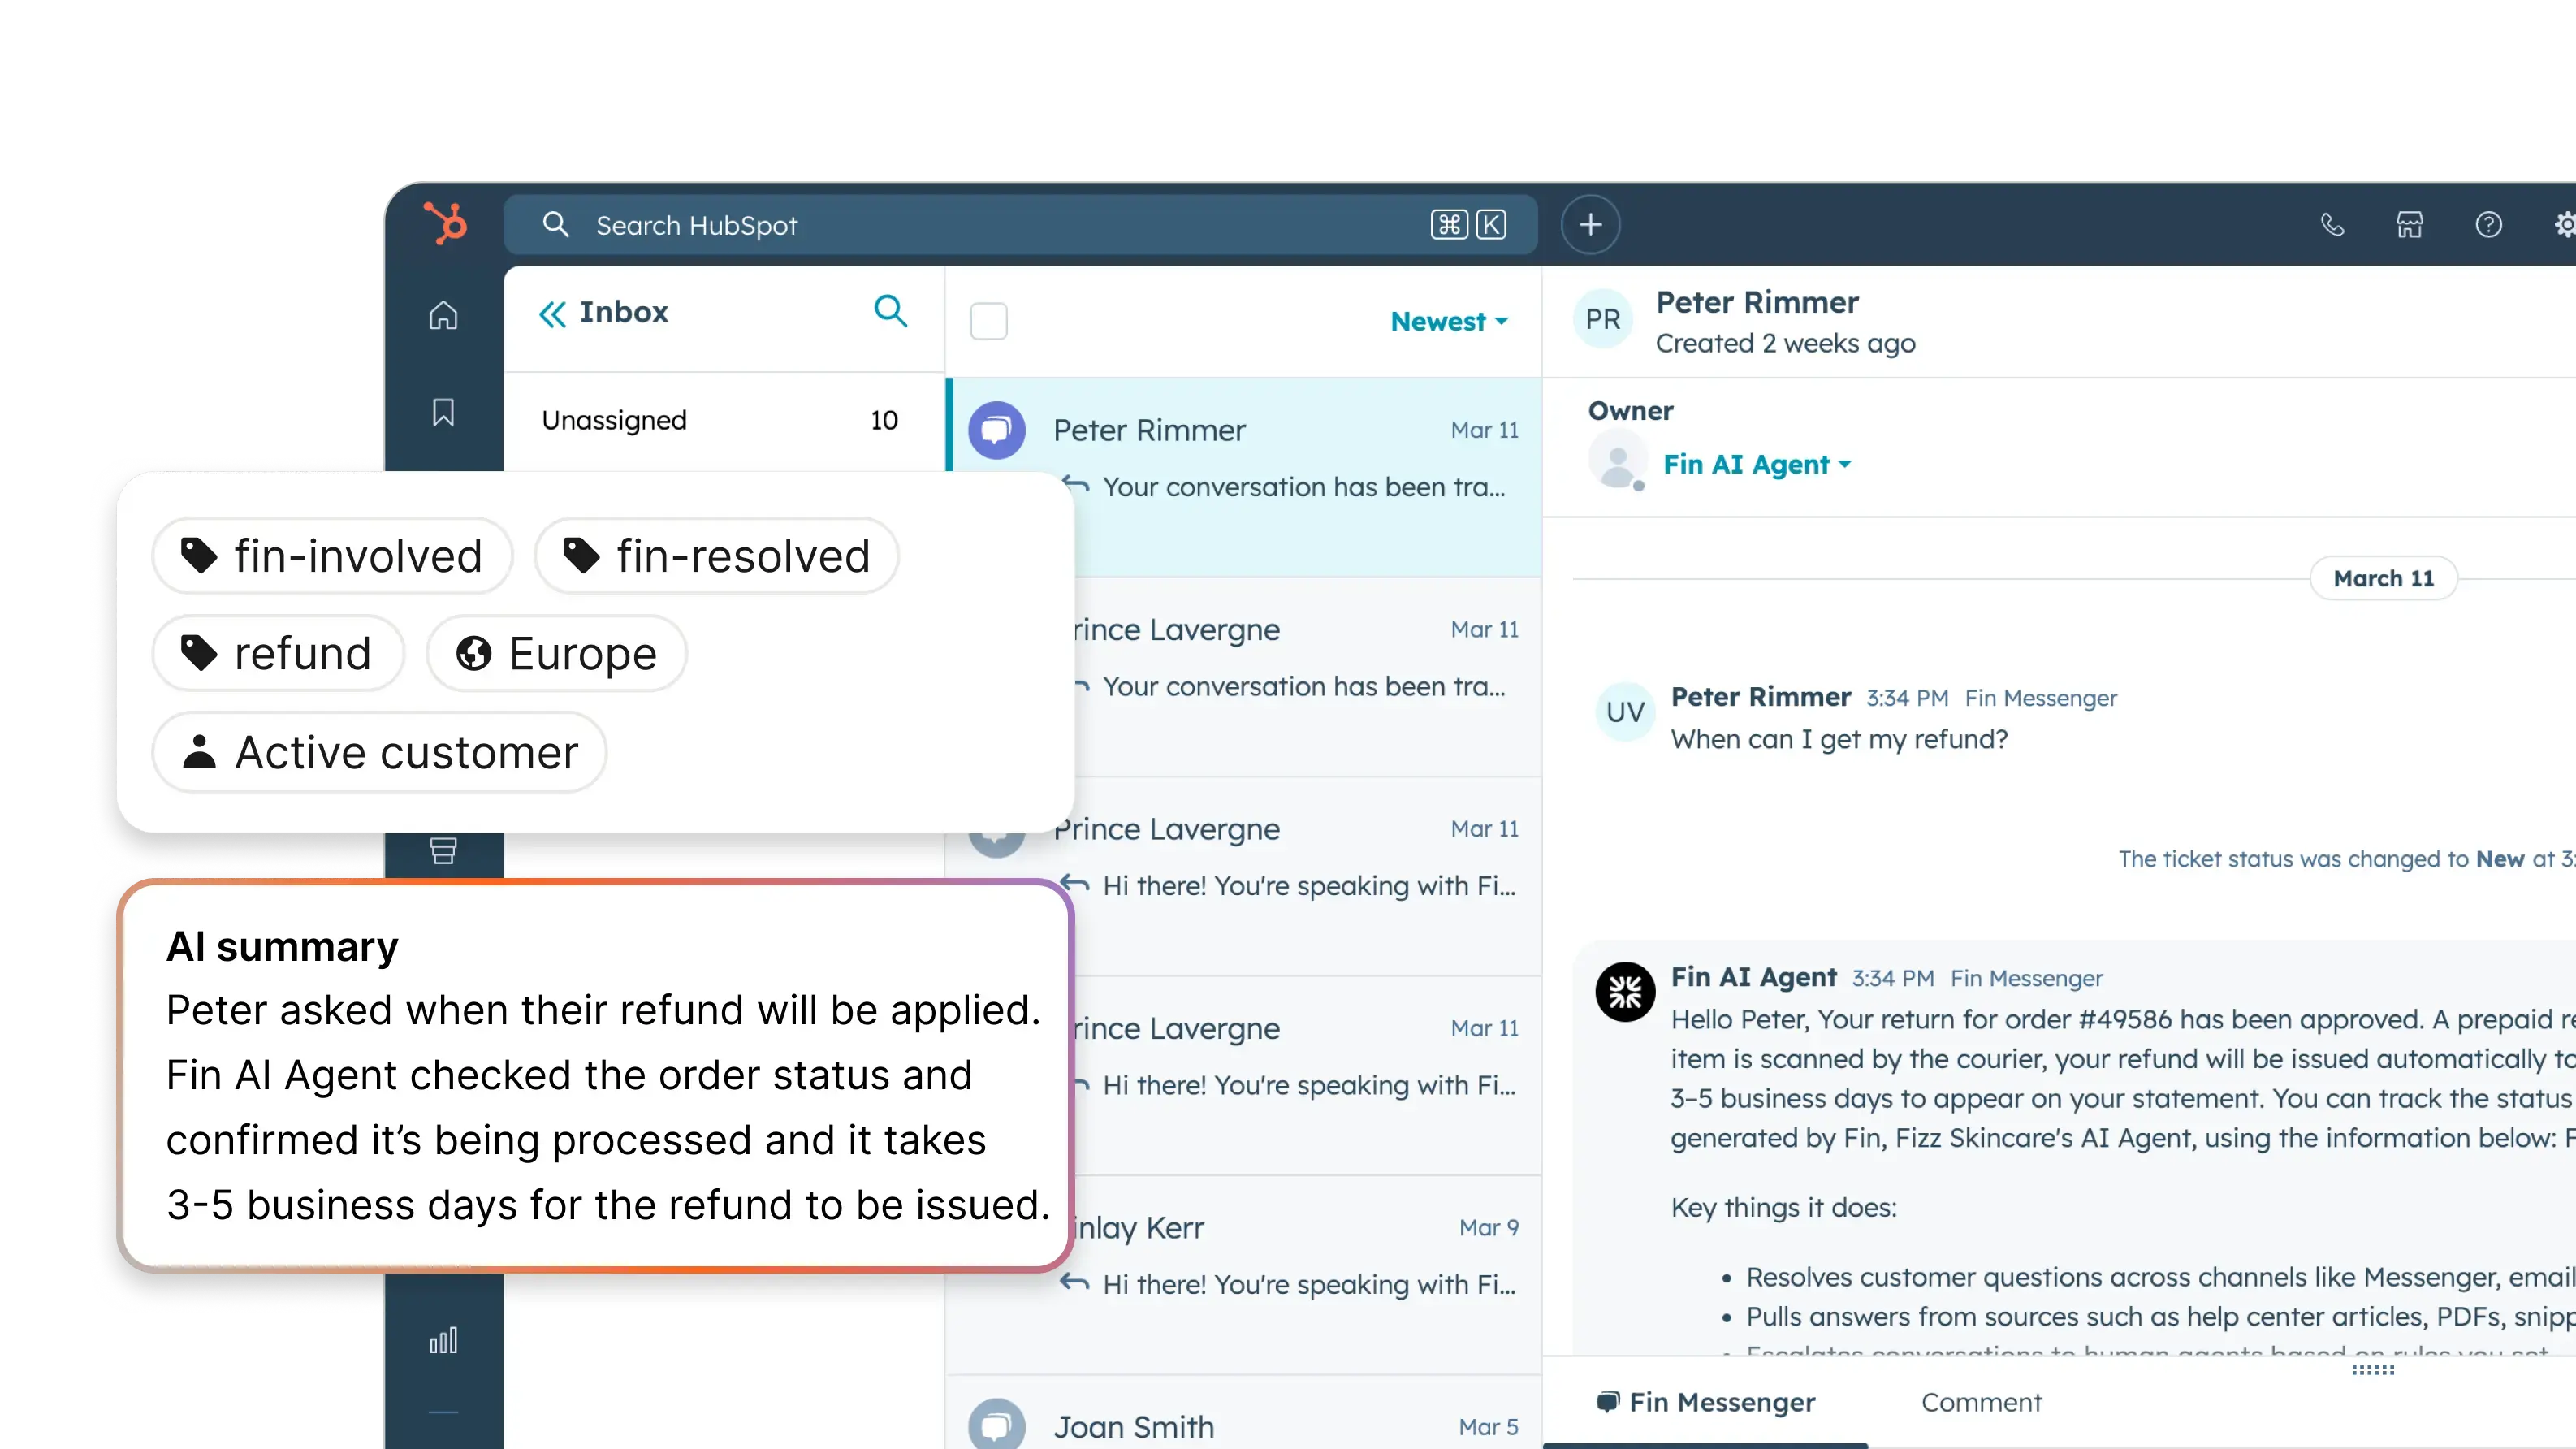Click the "March 11" date separator
The width and height of the screenshot is (2576, 1449).
(2383, 578)
